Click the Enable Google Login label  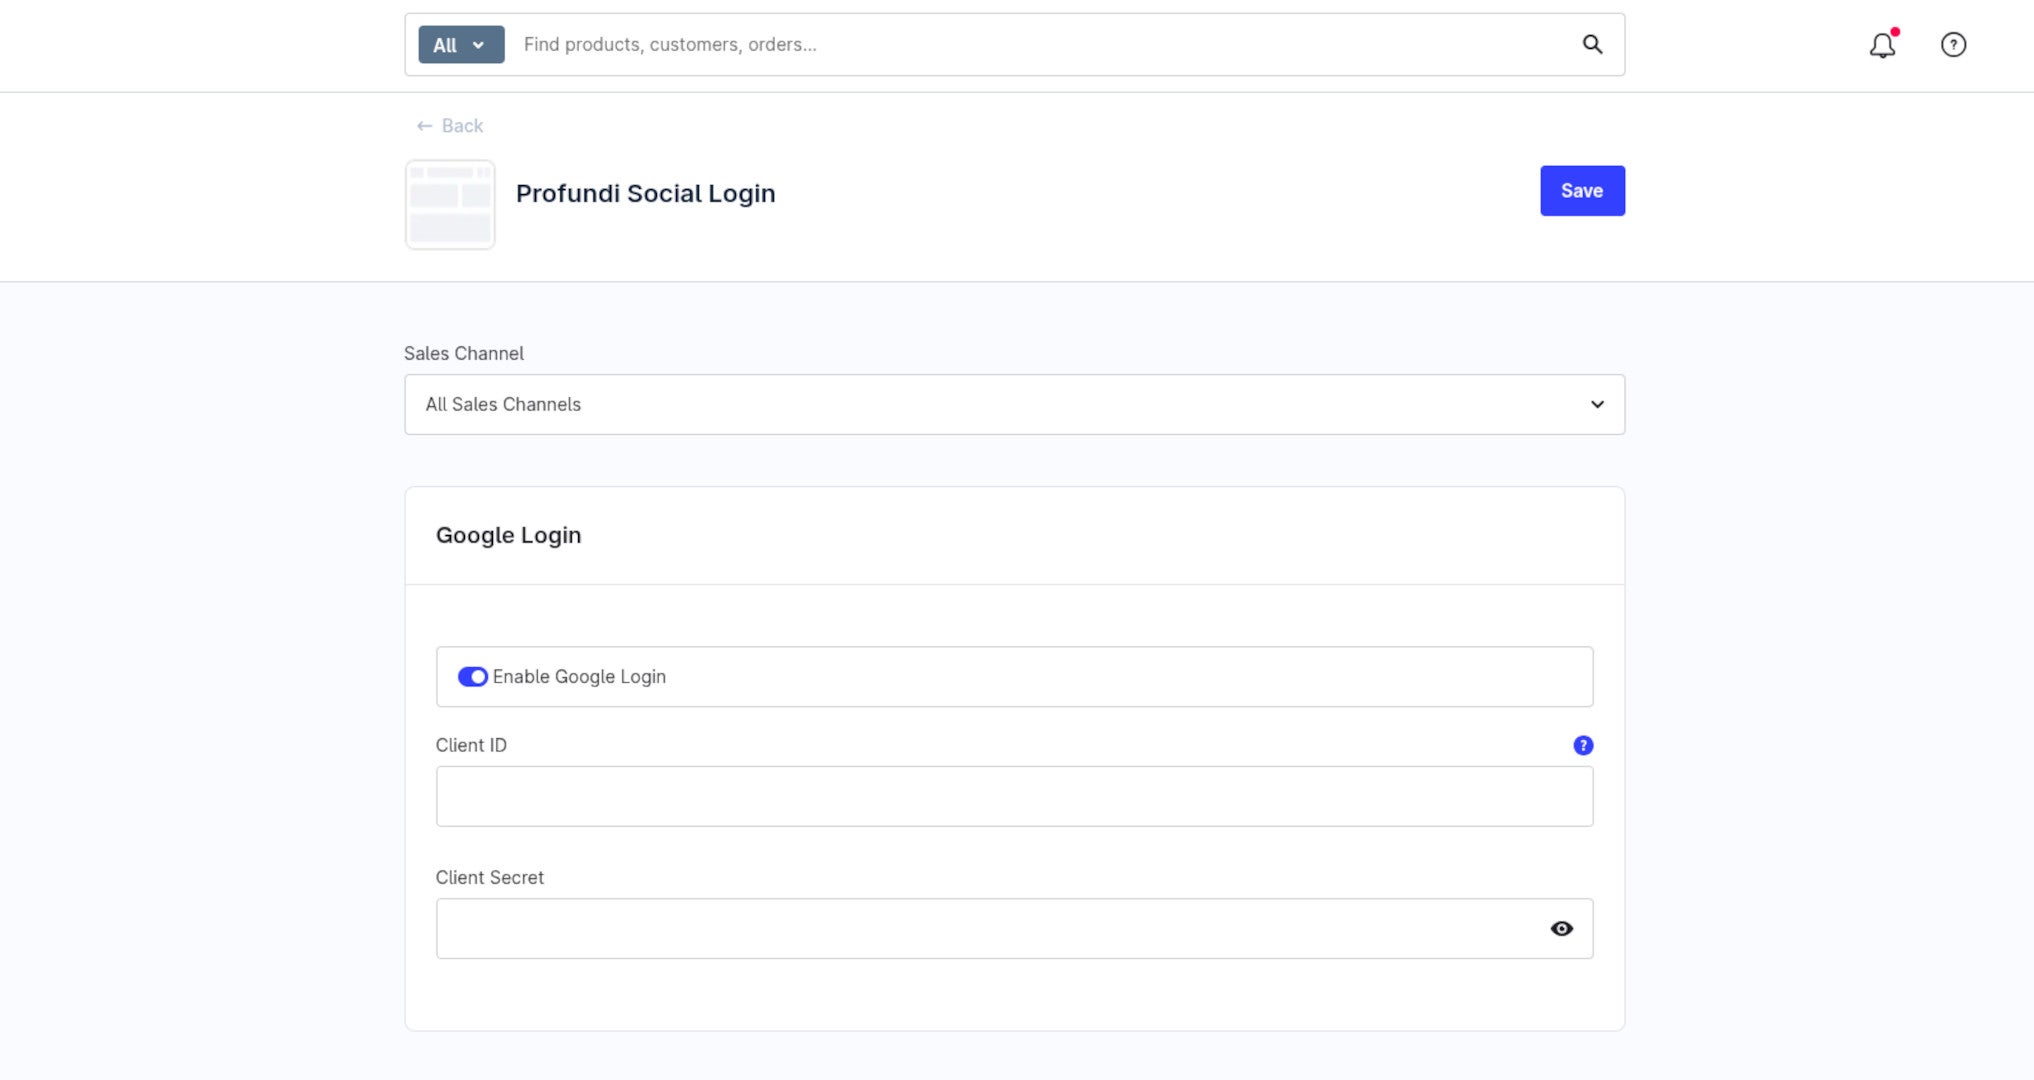click(x=579, y=677)
